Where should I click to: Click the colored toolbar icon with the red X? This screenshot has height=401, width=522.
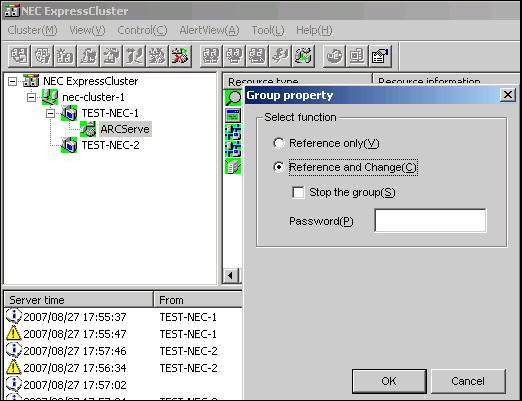point(180,56)
